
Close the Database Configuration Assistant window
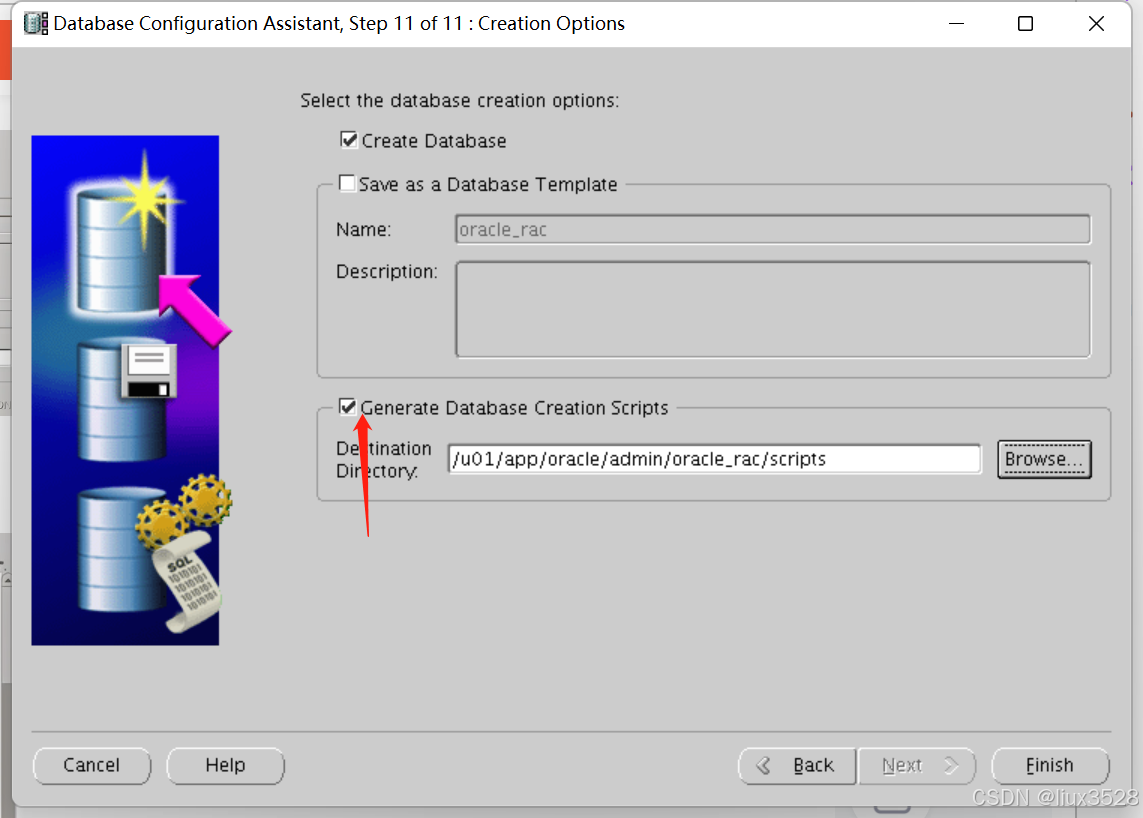pos(1096,23)
